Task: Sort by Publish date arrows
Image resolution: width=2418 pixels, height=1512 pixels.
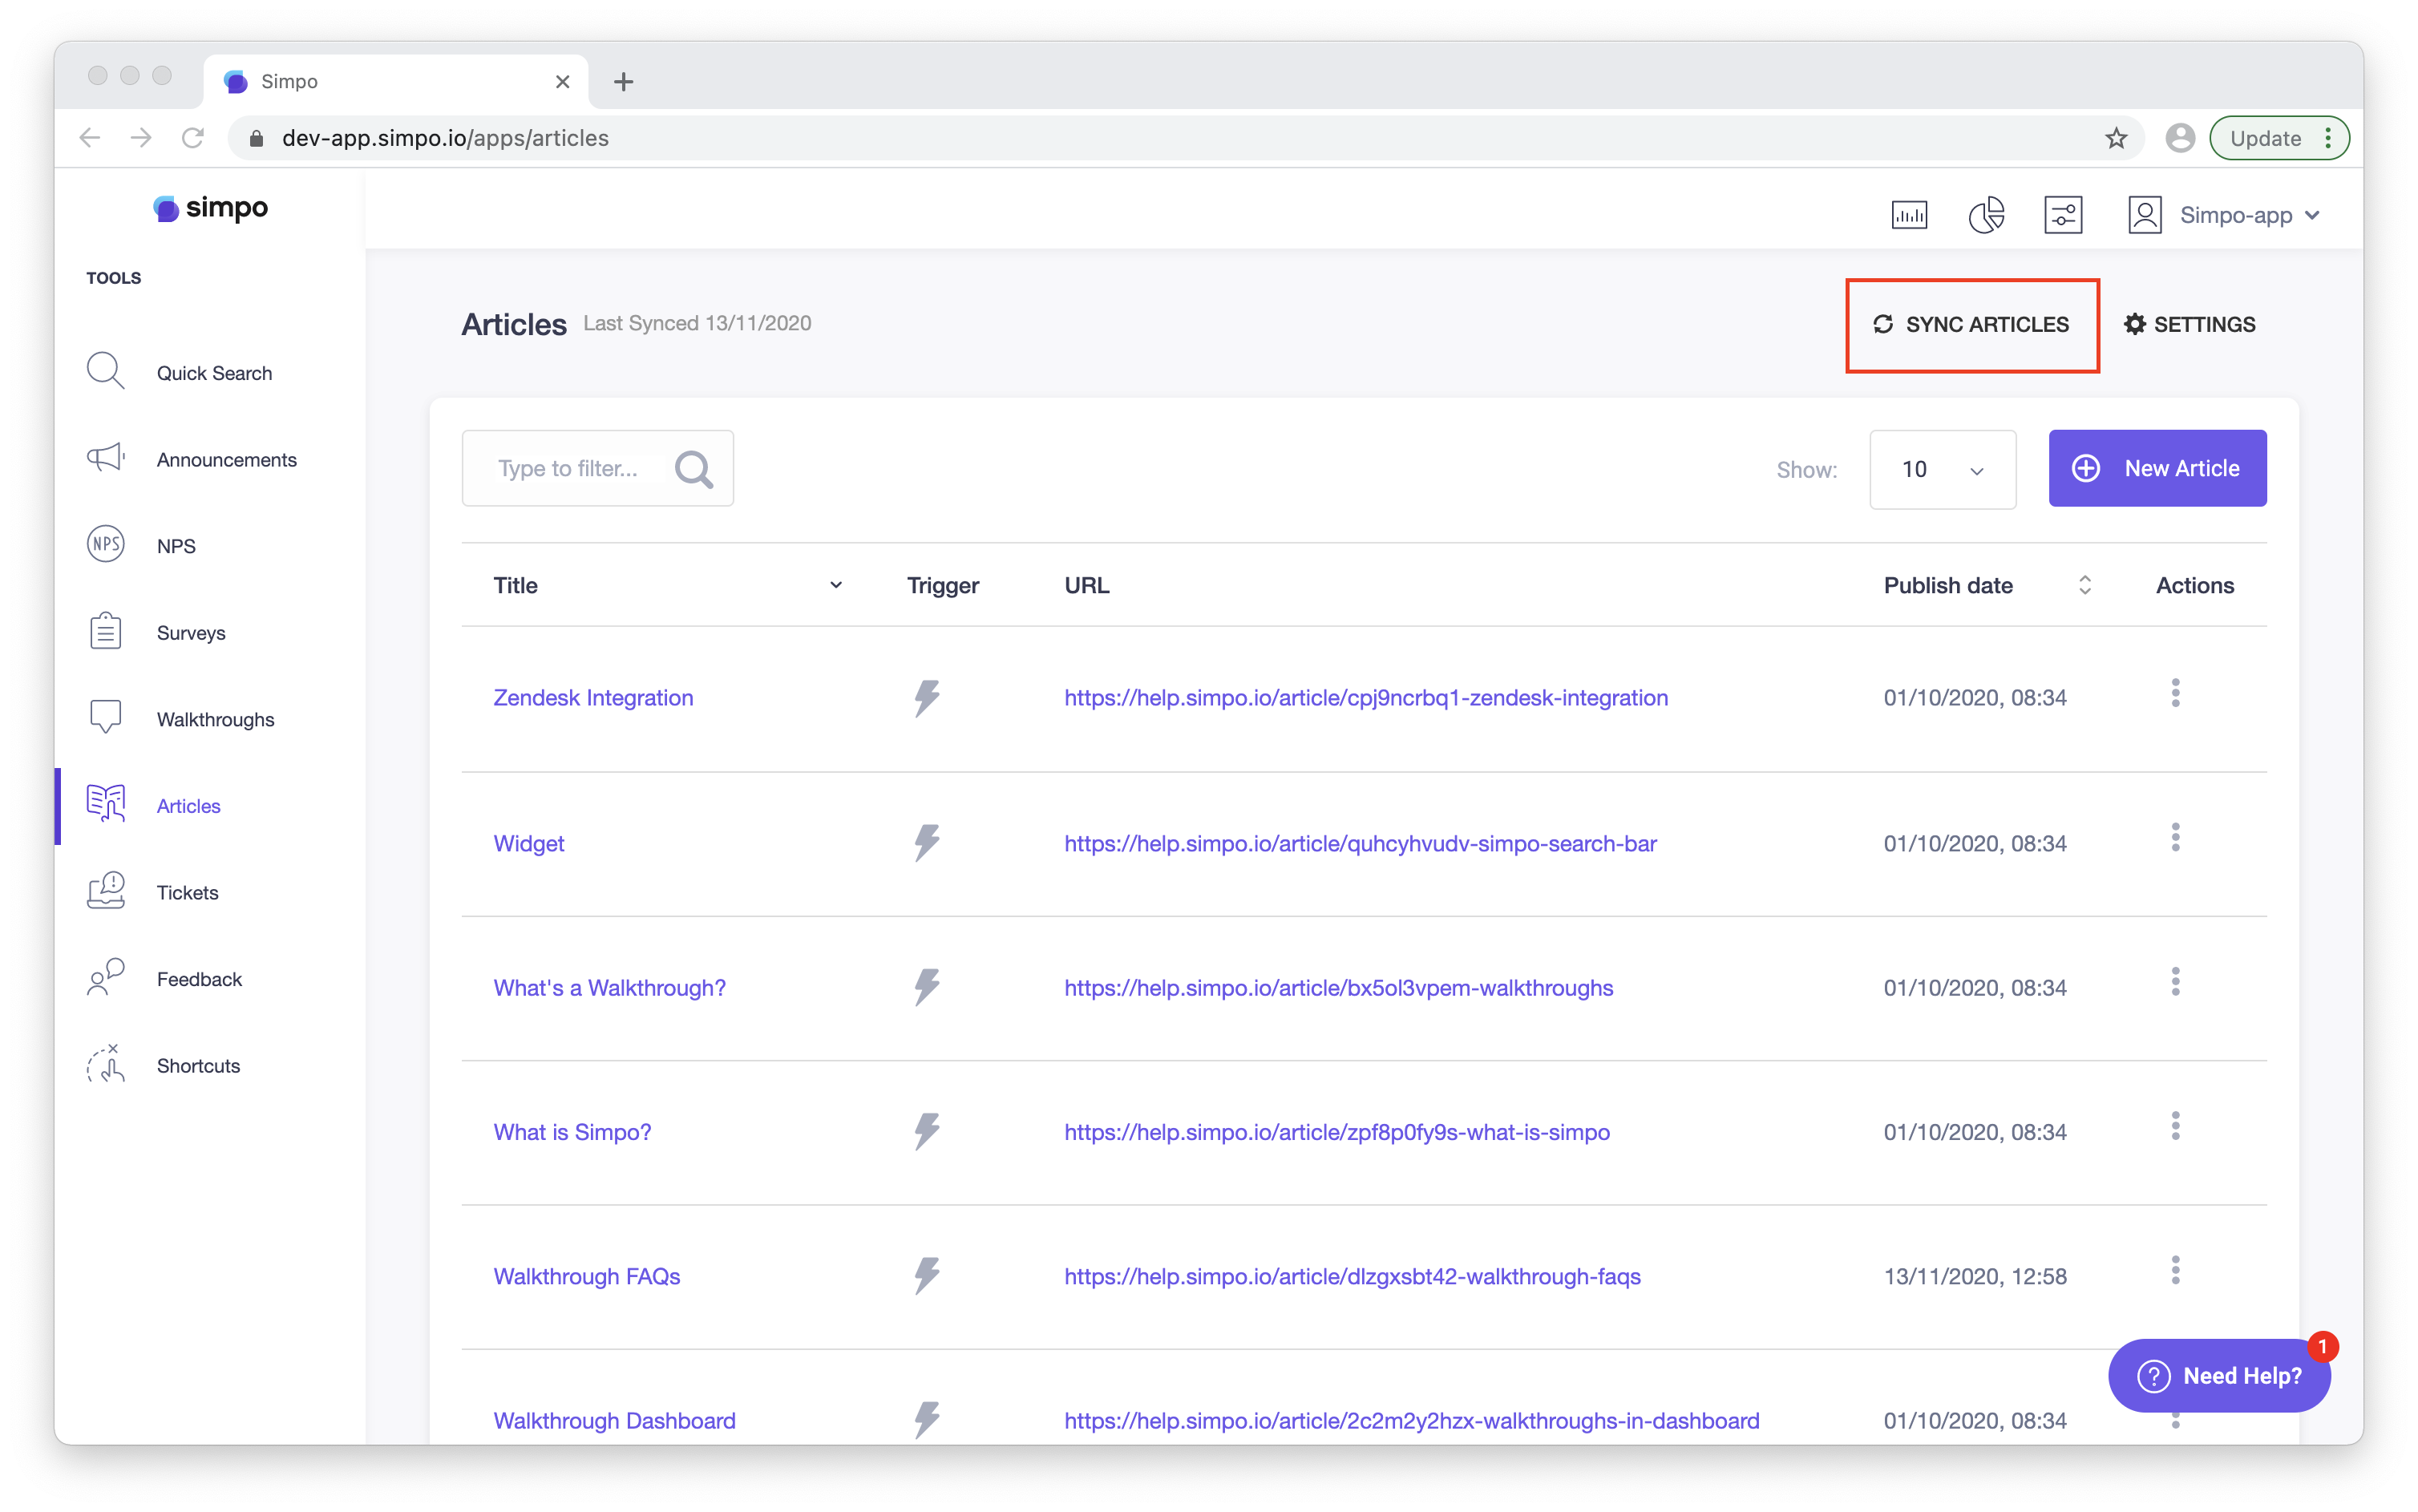Action: (x=2084, y=585)
